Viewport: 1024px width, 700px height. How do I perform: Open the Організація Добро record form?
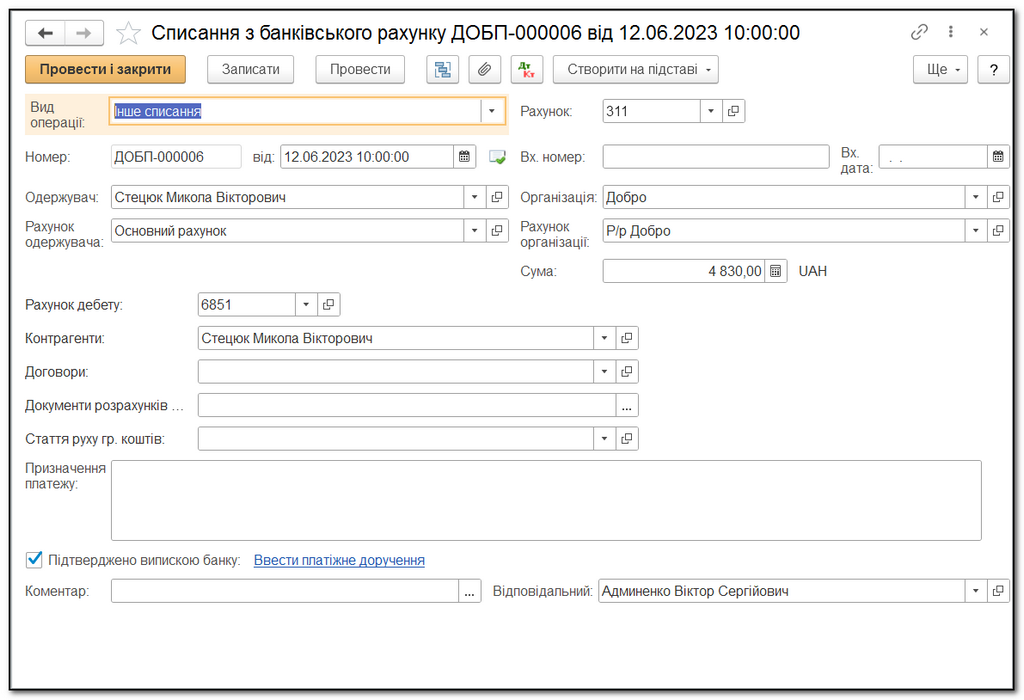pyautogui.click(x=998, y=197)
